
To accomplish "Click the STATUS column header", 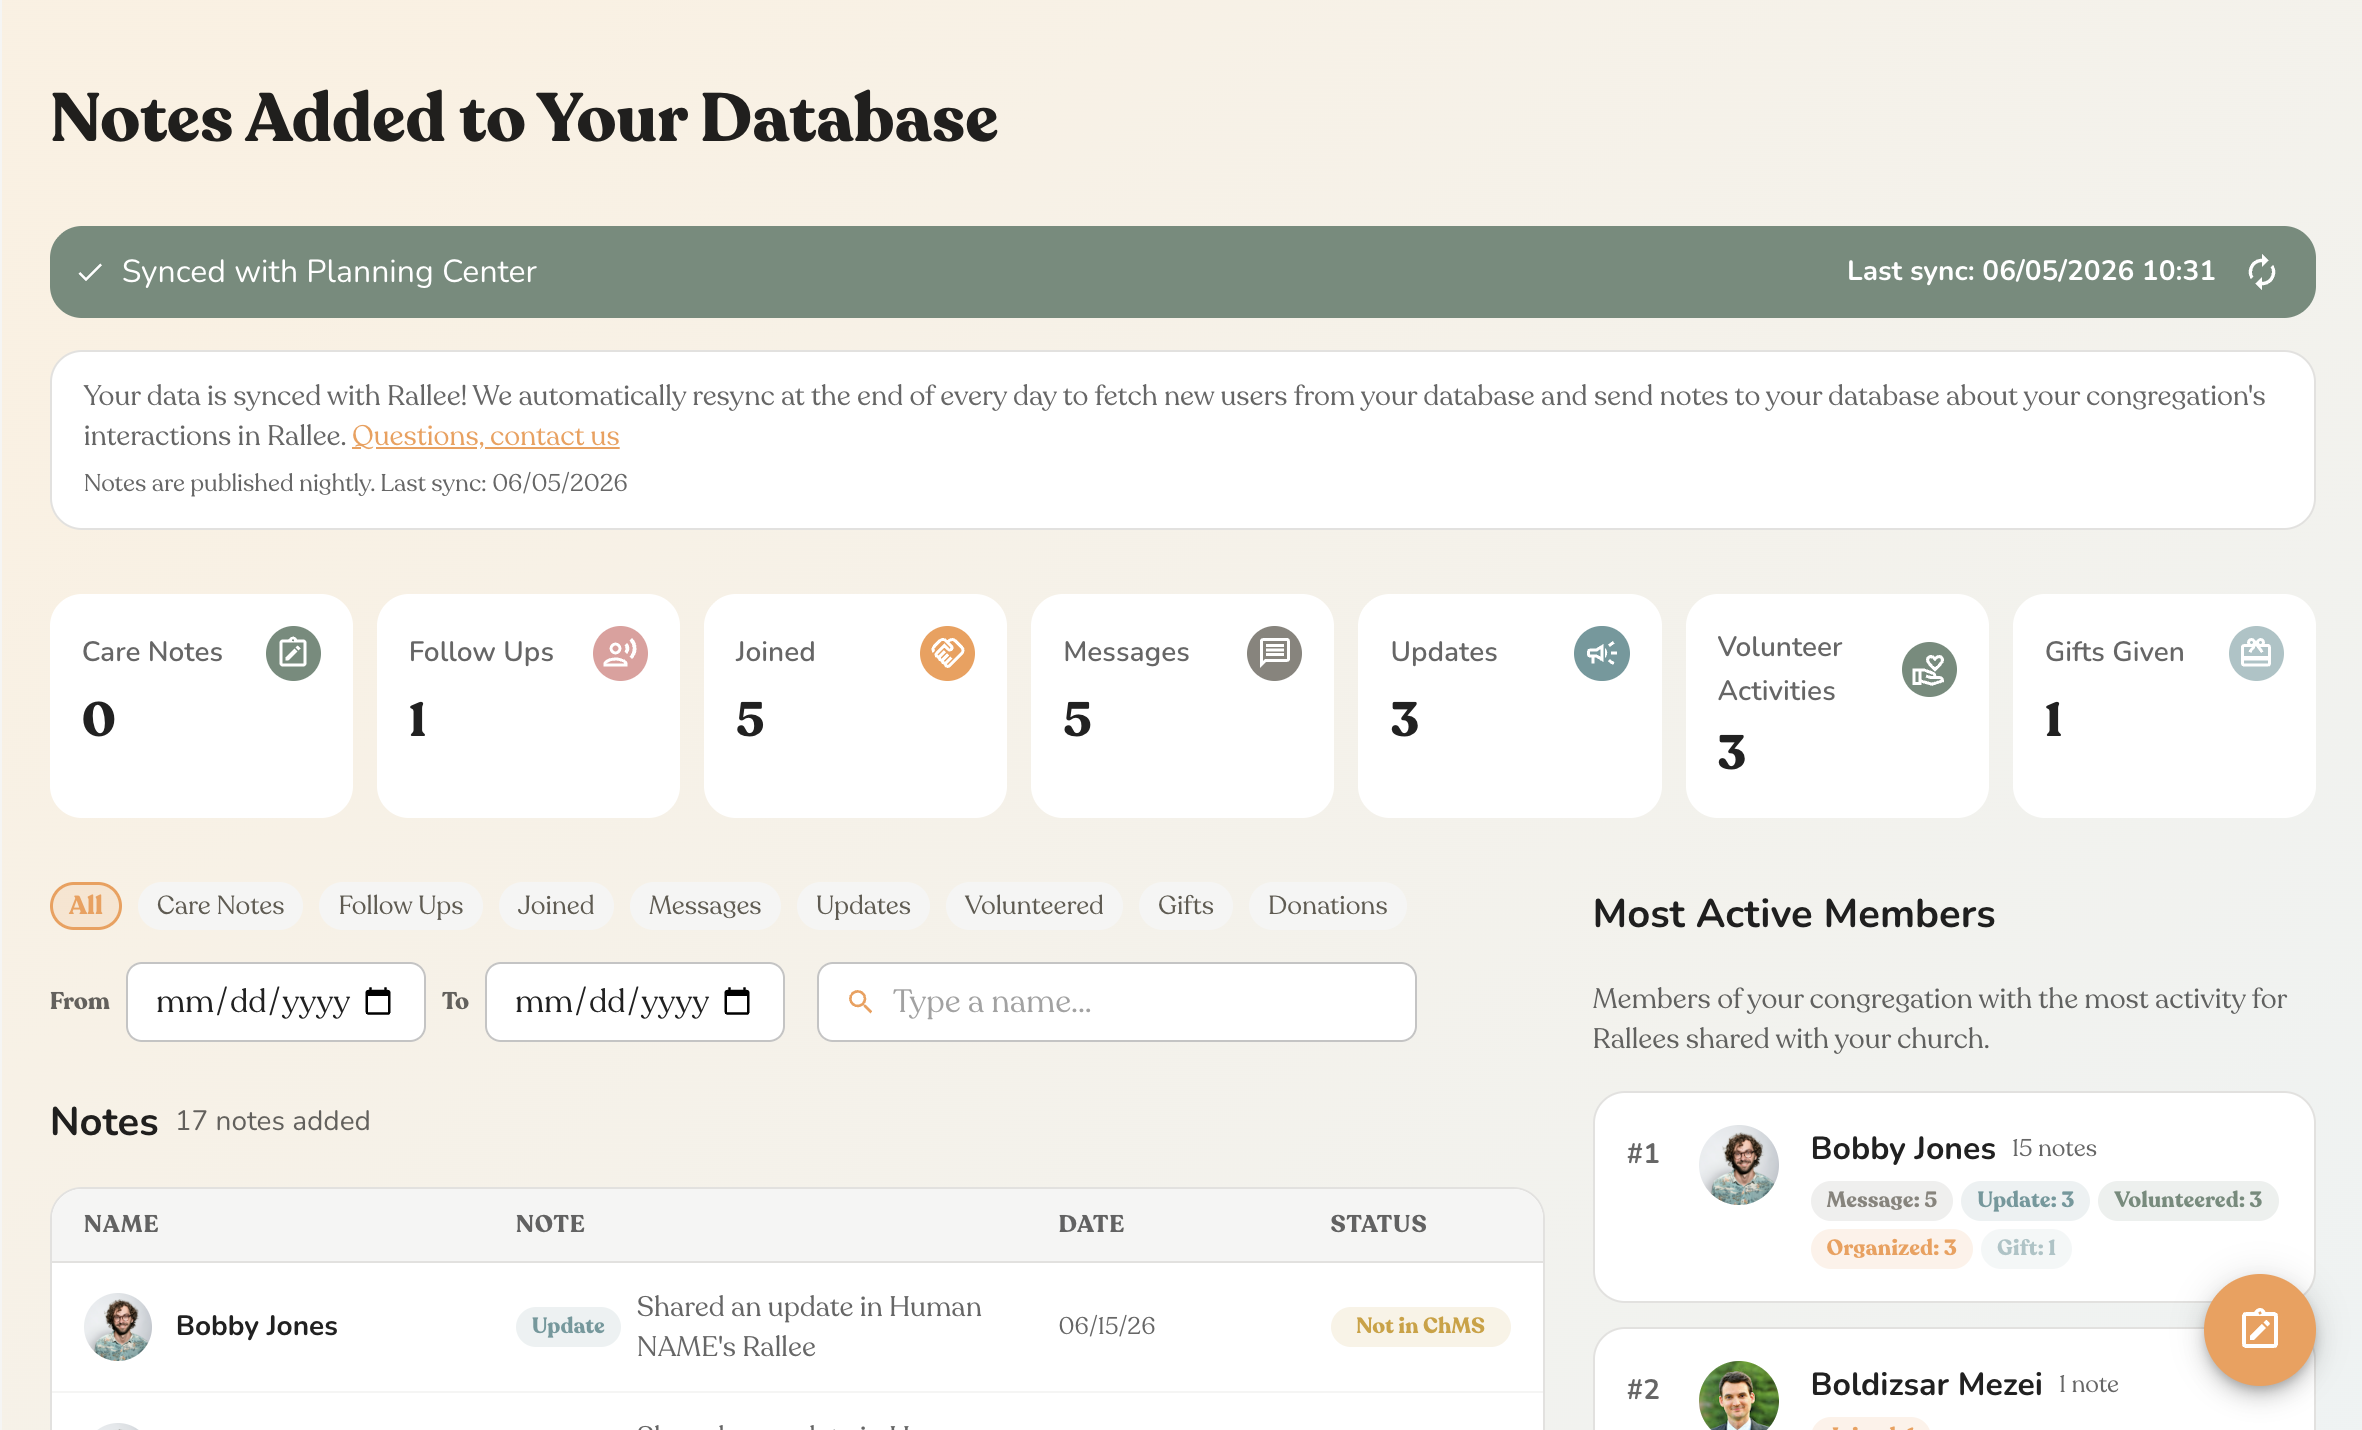I will (1378, 1224).
